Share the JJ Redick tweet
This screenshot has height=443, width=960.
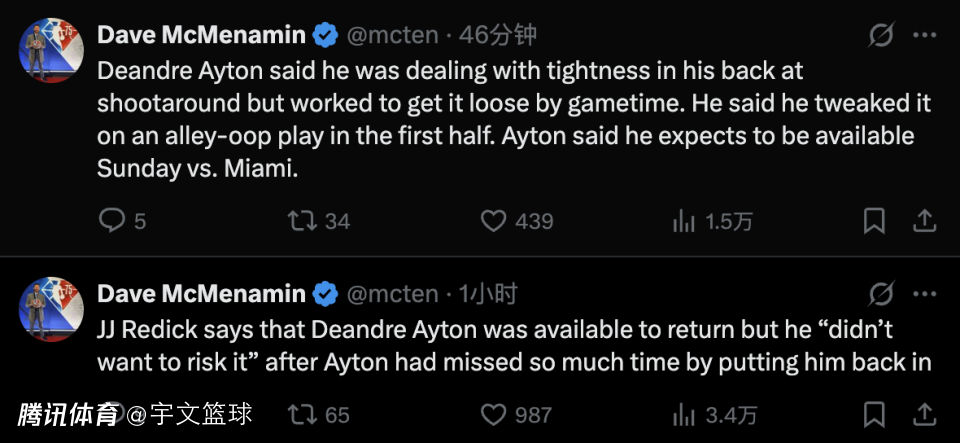click(x=925, y=414)
